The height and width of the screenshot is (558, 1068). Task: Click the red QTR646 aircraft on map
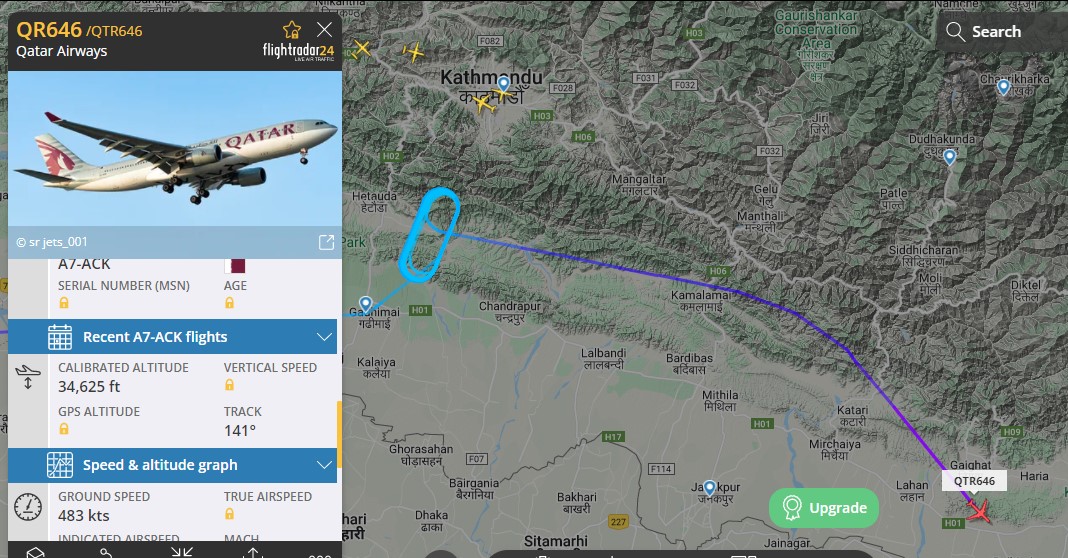tap(979, 510)
